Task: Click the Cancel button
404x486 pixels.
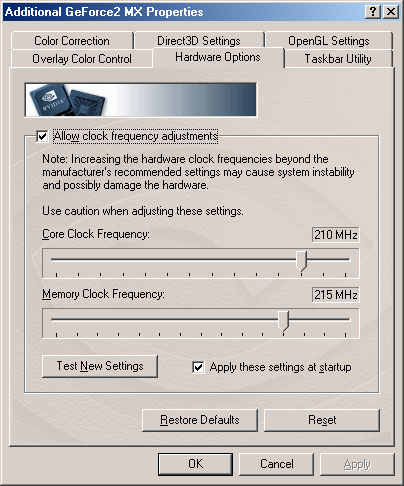Action: click(277, 464)
